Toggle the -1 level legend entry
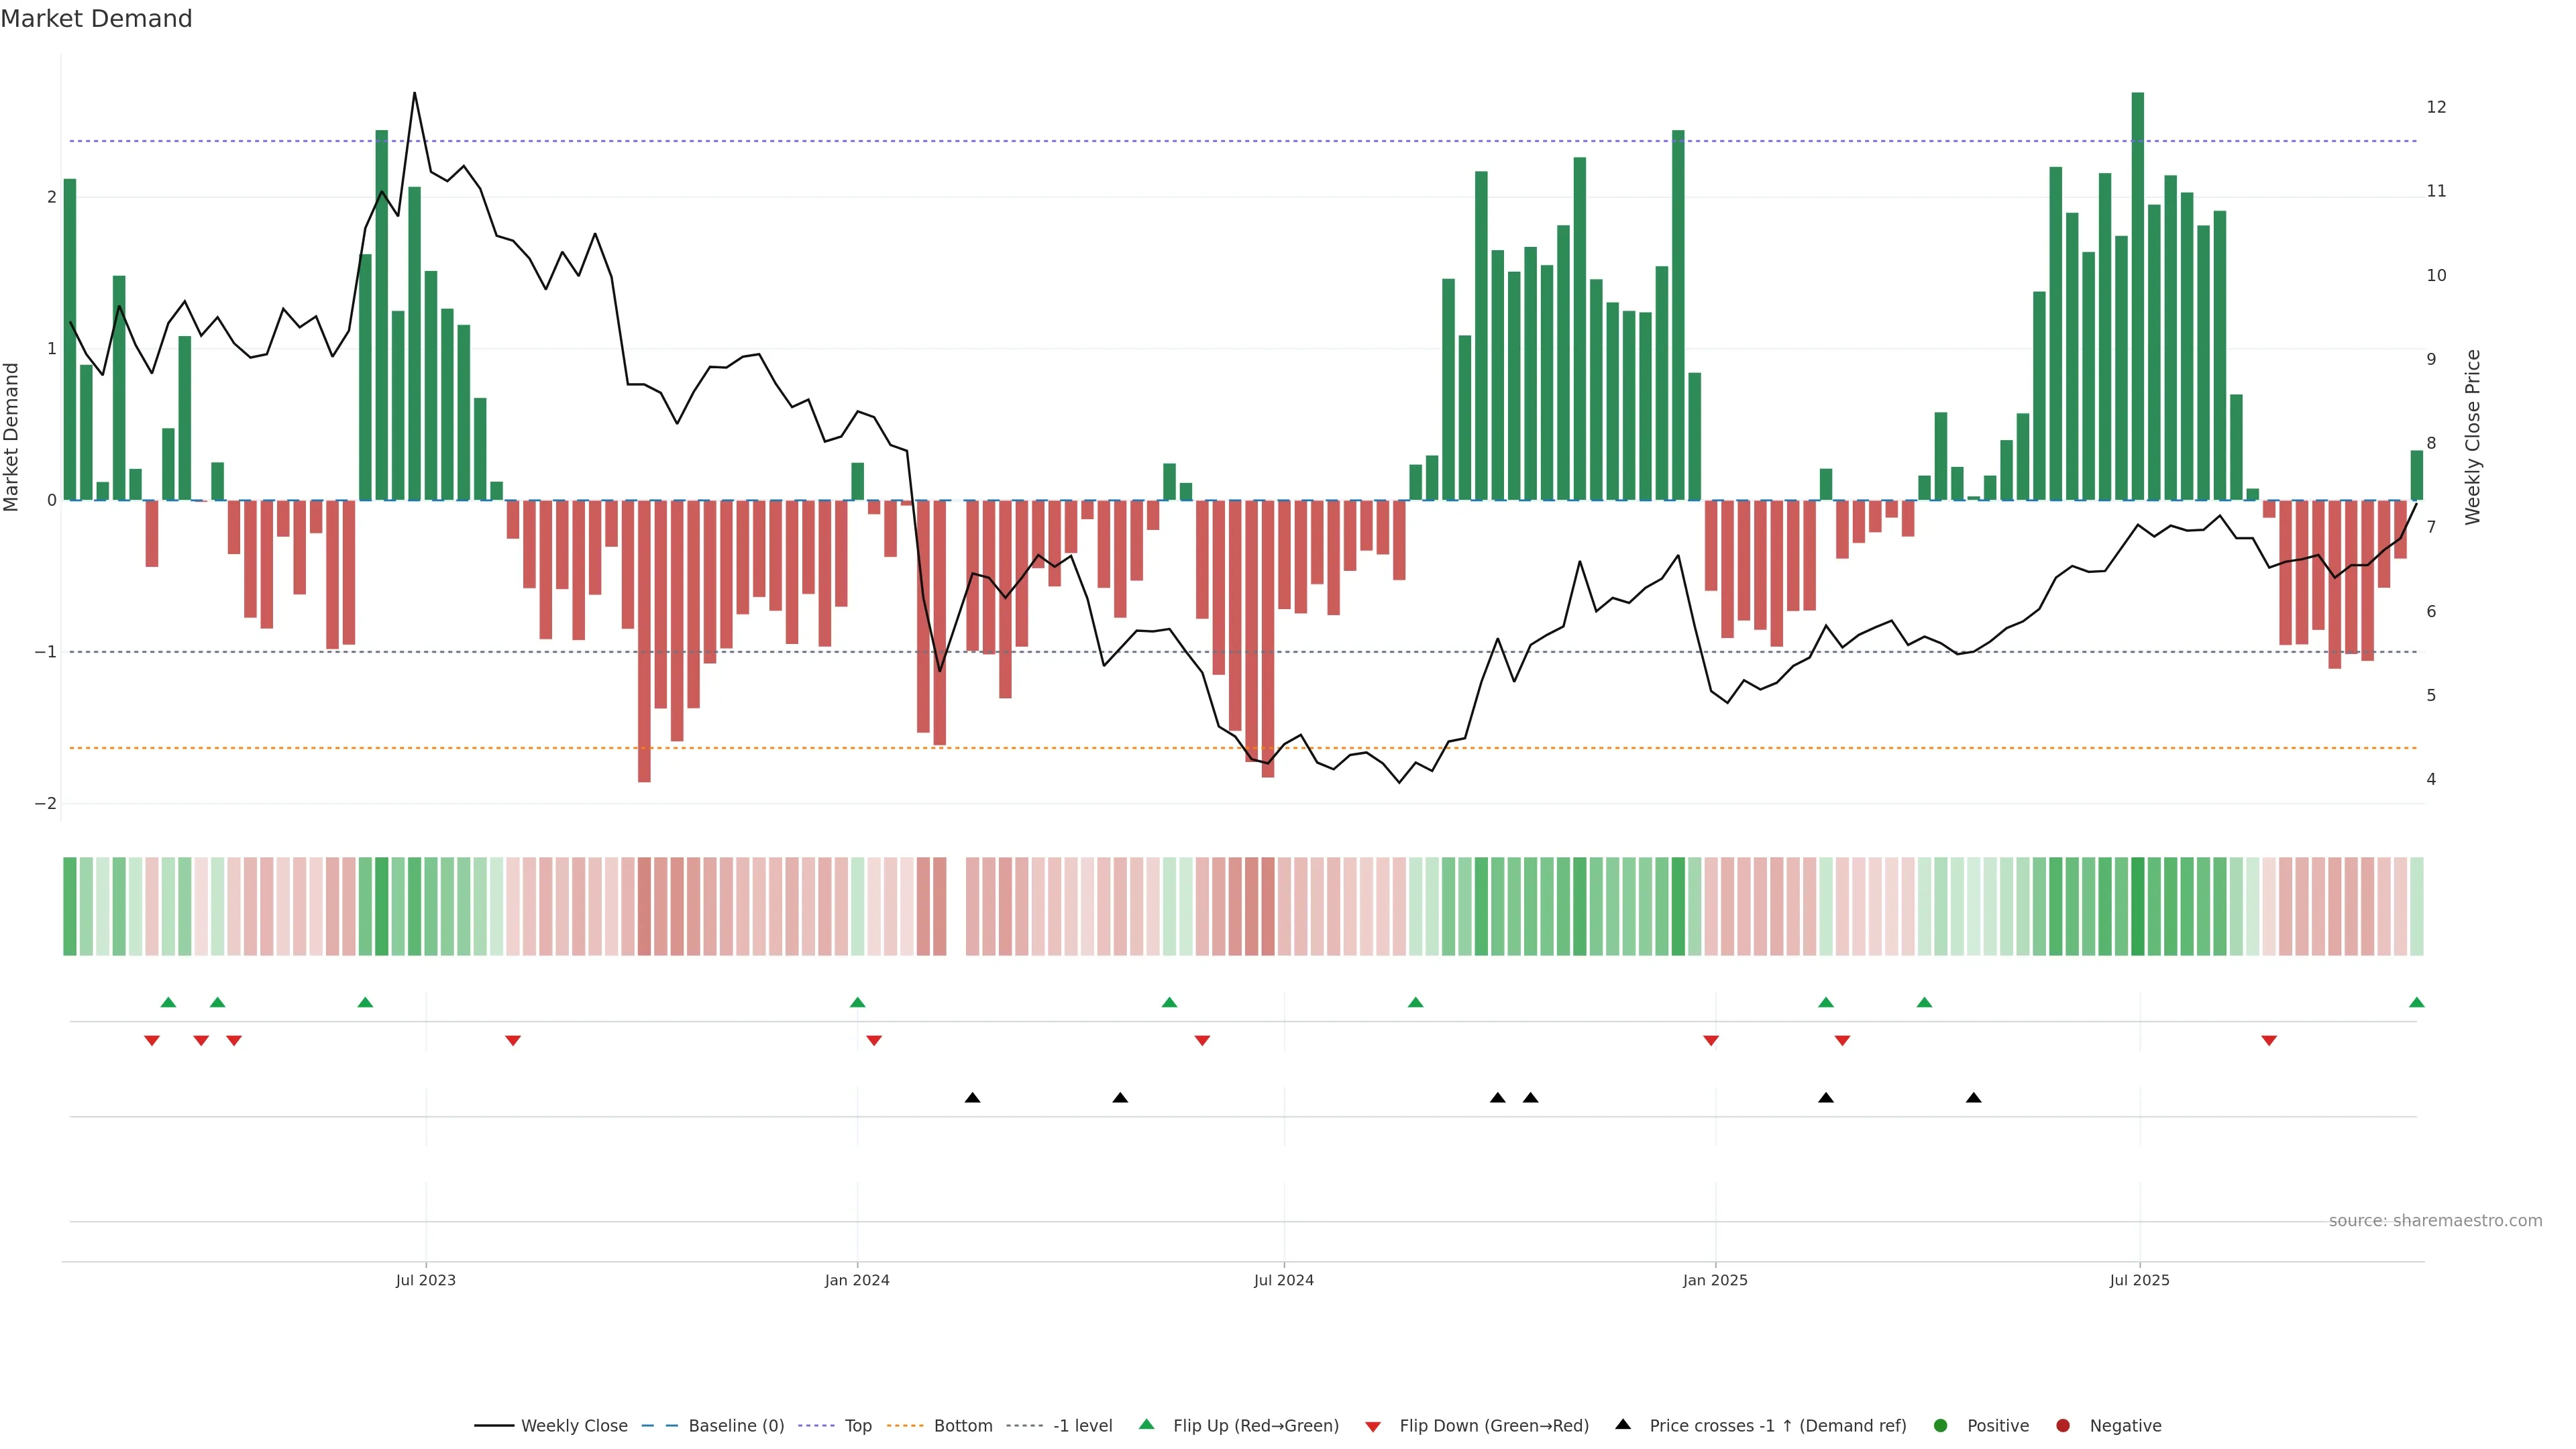 (x=1082, y=1426)
